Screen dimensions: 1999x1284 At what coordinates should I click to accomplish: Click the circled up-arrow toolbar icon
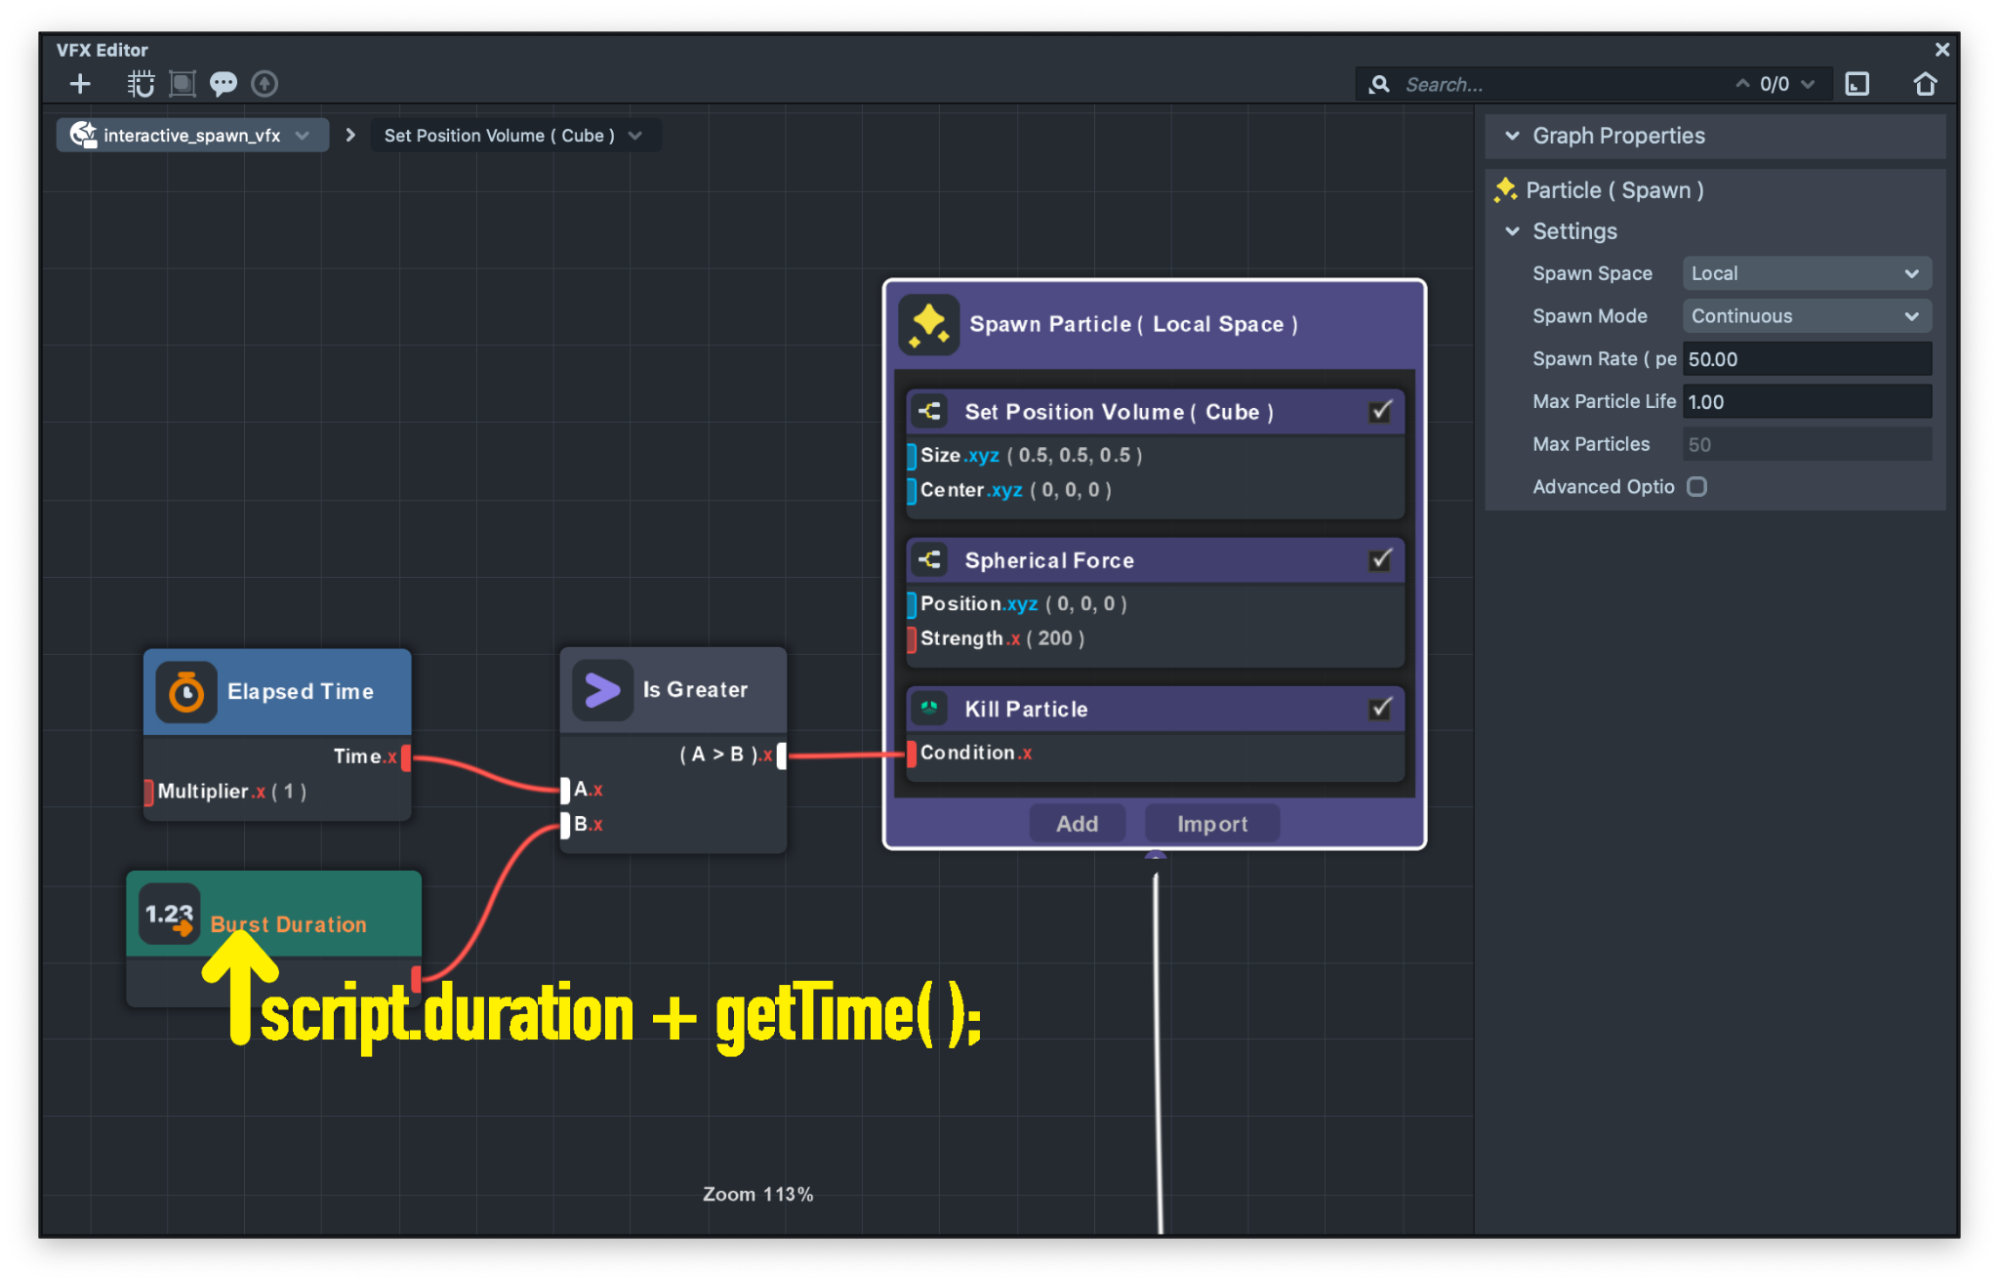pyautogui.click(x=264, y=84)
